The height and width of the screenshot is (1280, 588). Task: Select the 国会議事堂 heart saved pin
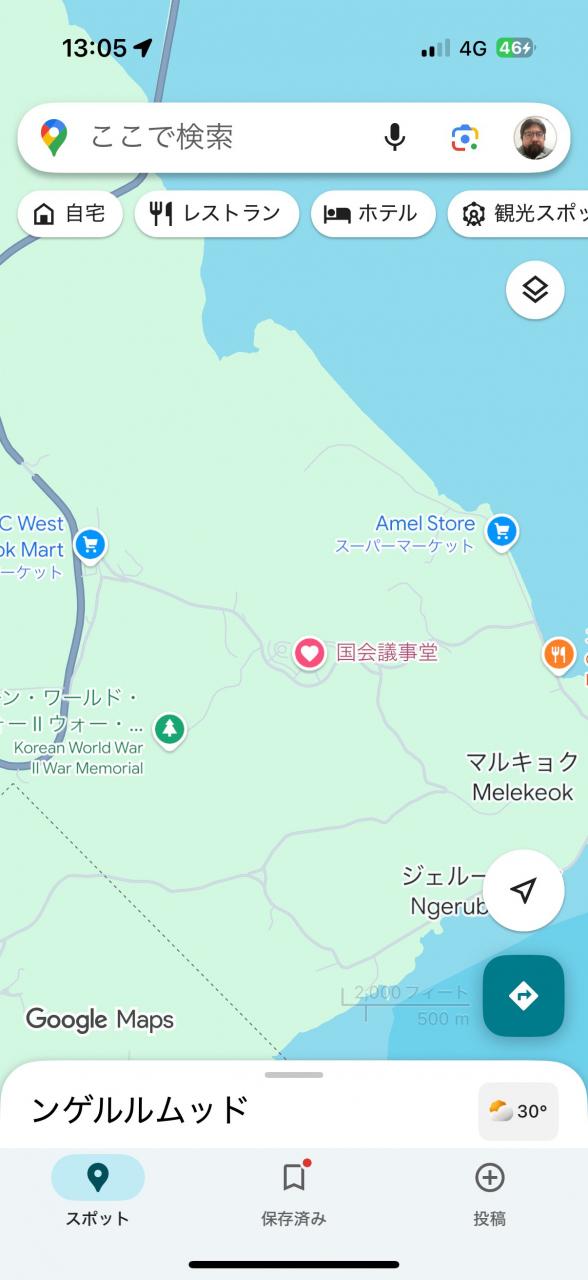tap(309, 654)
